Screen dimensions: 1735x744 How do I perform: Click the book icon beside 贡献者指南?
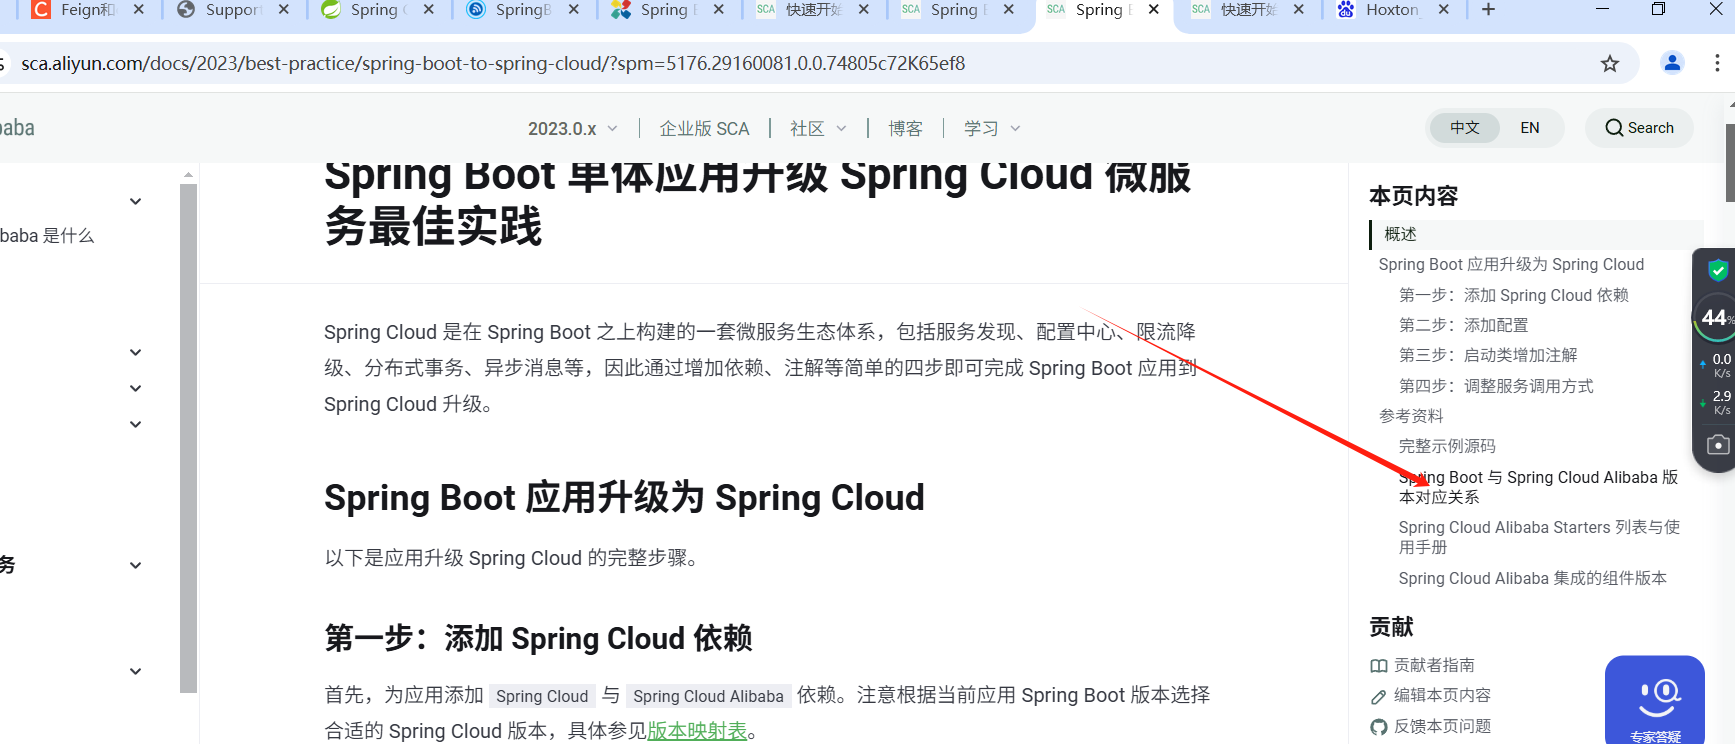(1379, 666)
